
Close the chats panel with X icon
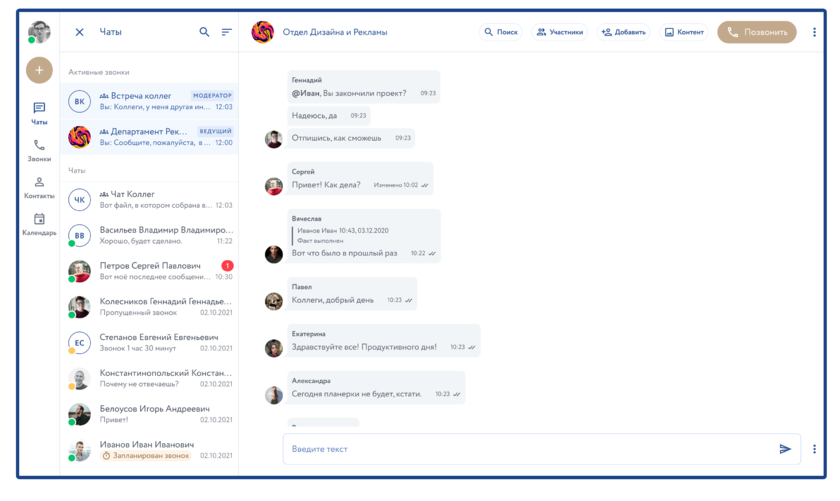80,32
